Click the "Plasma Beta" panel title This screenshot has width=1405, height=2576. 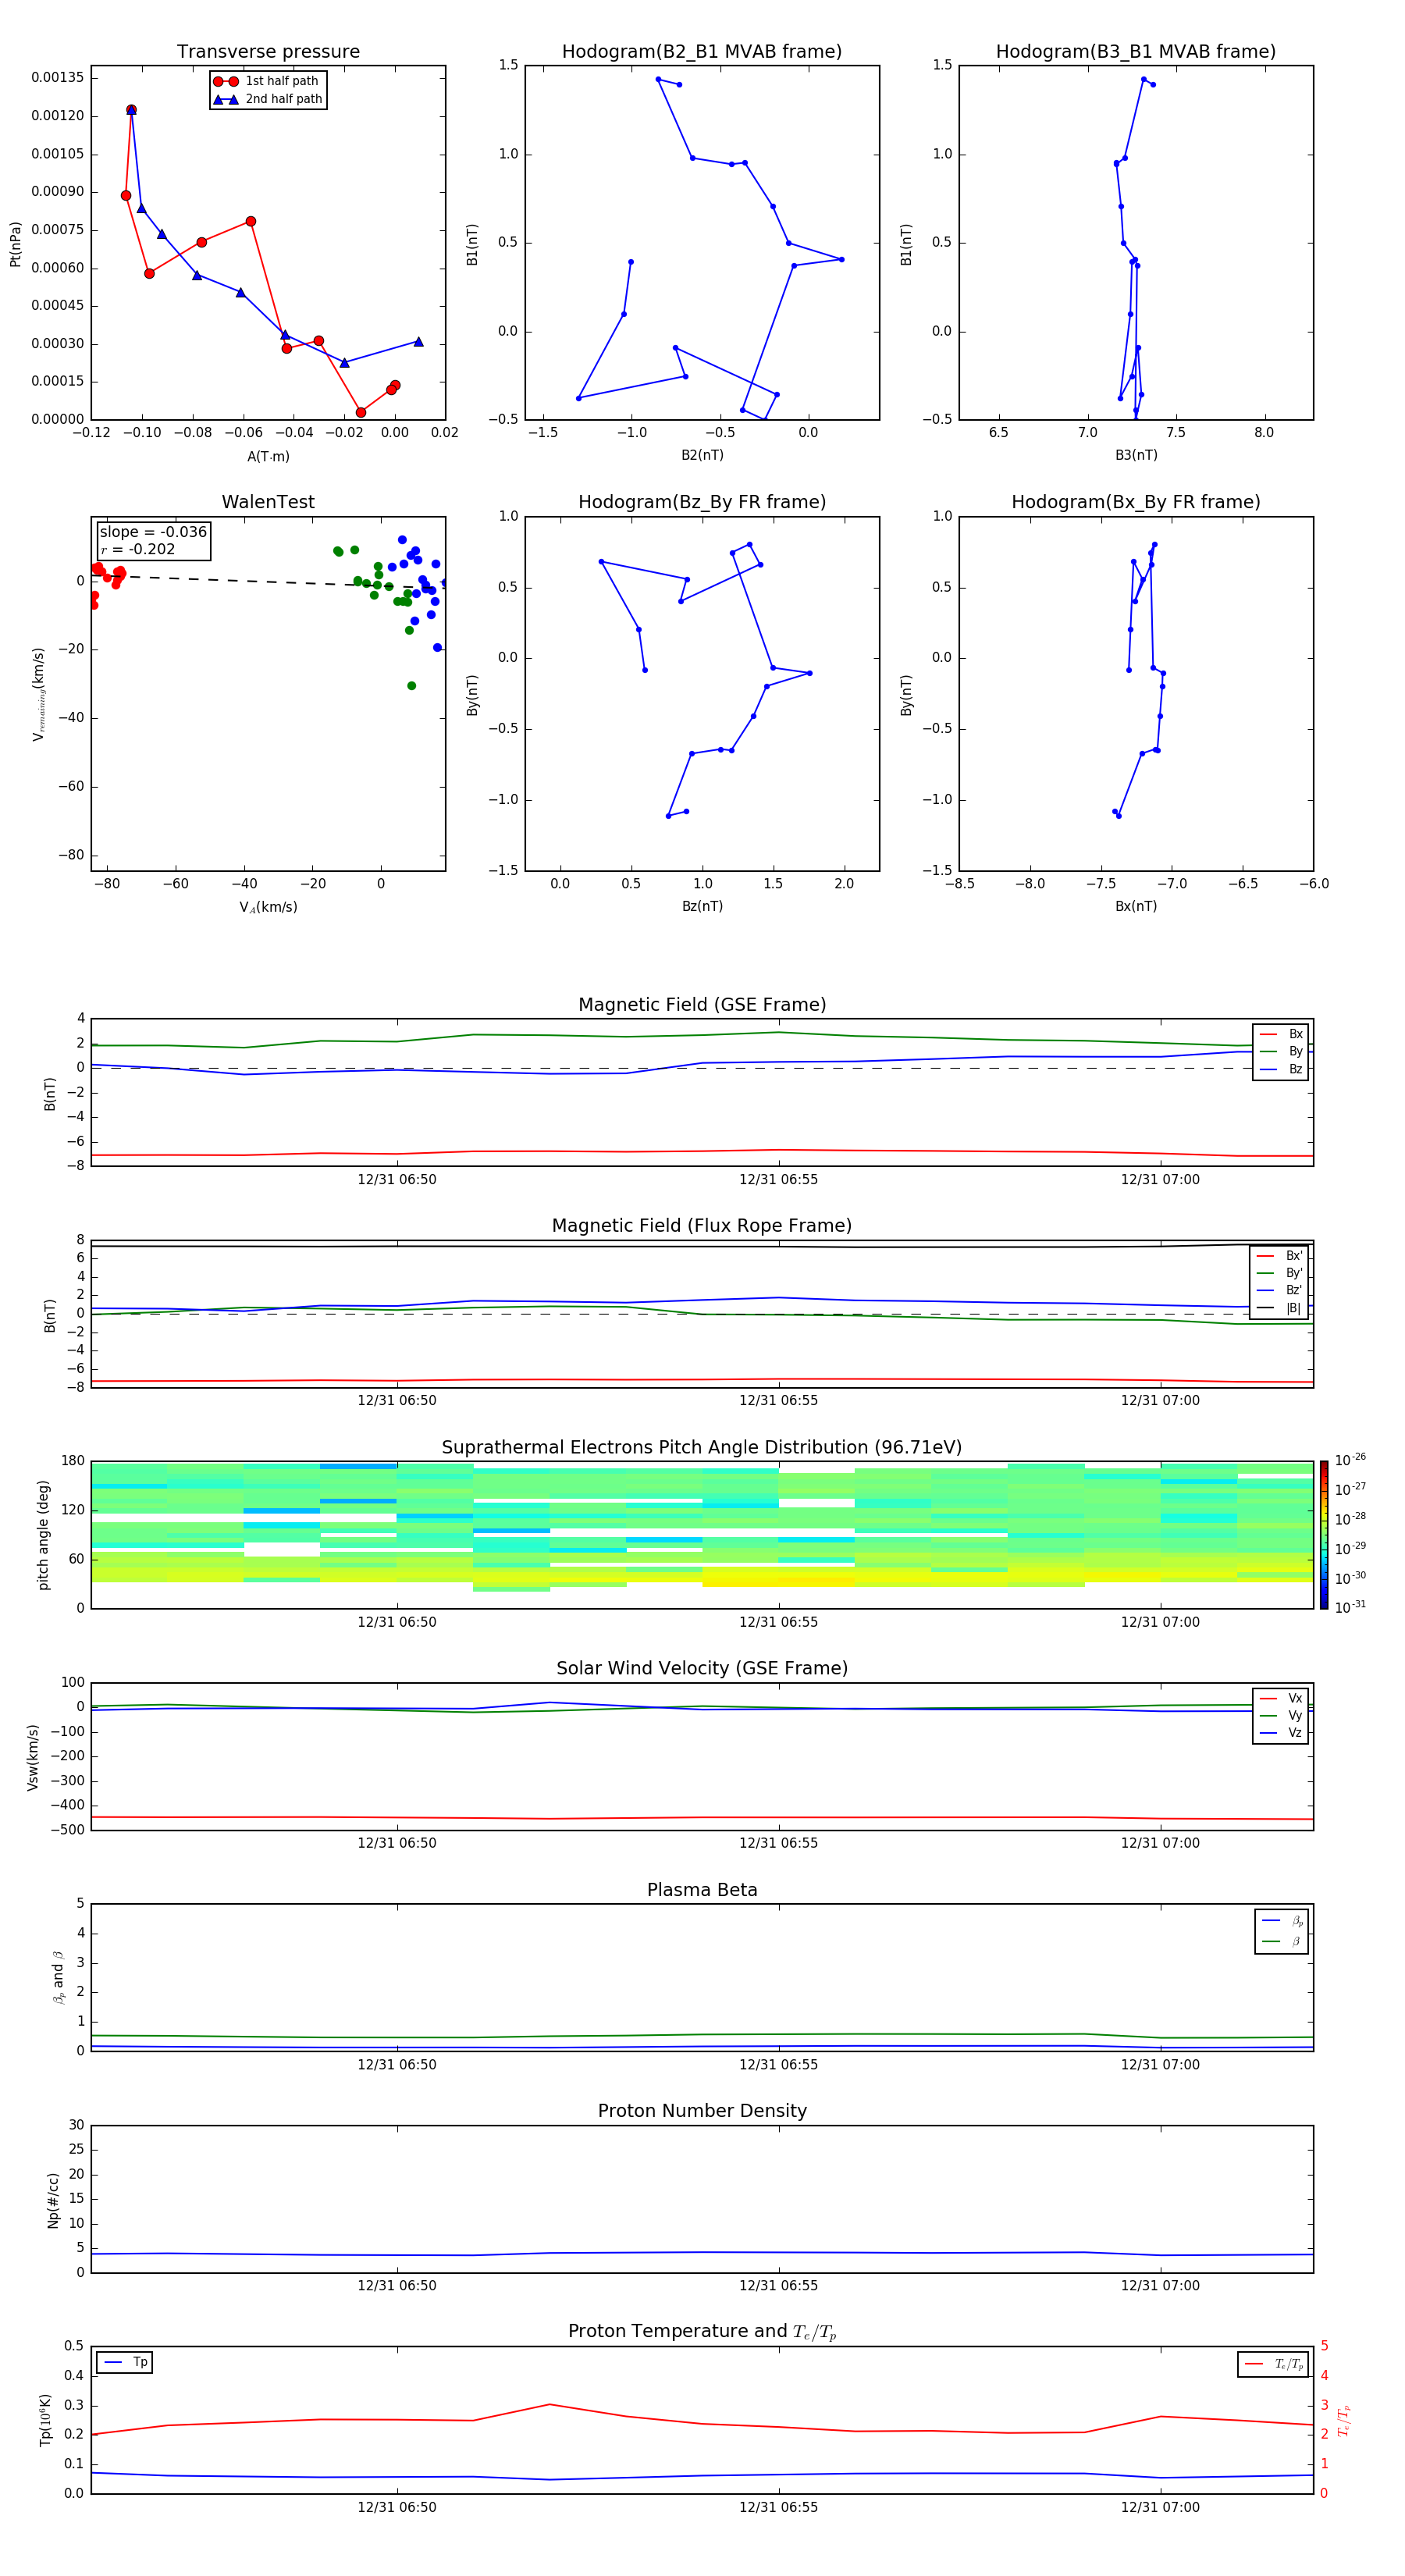702,1890
